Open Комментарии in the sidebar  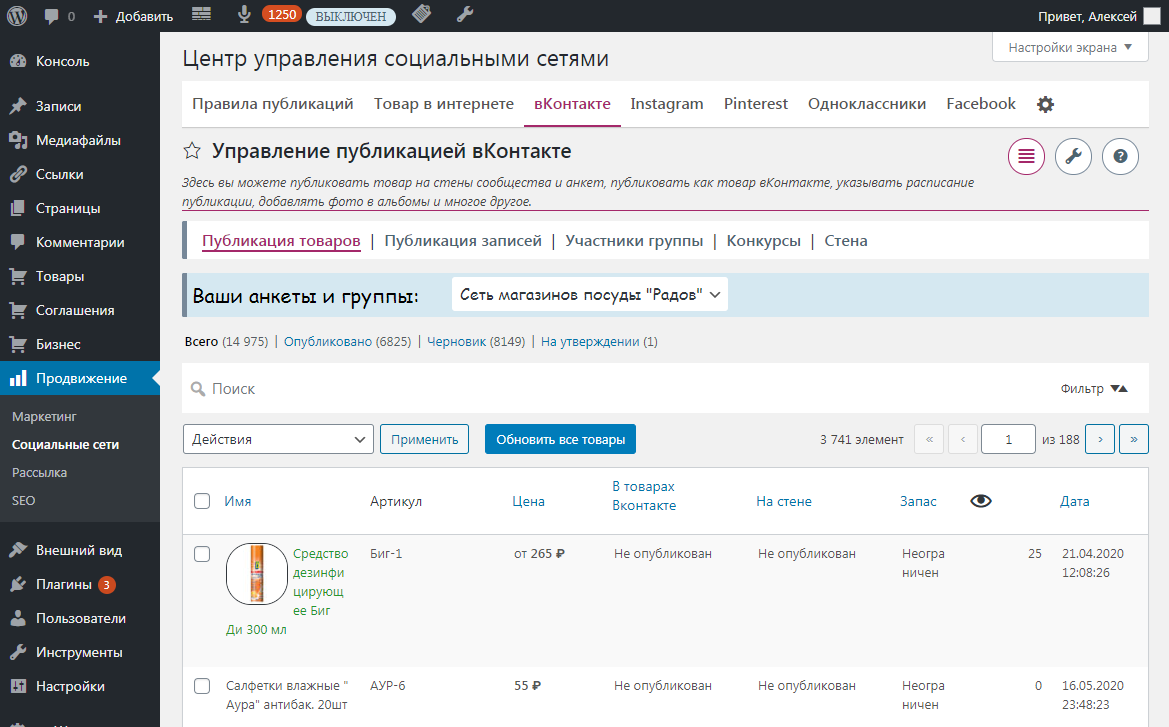(x=80, y=242)
